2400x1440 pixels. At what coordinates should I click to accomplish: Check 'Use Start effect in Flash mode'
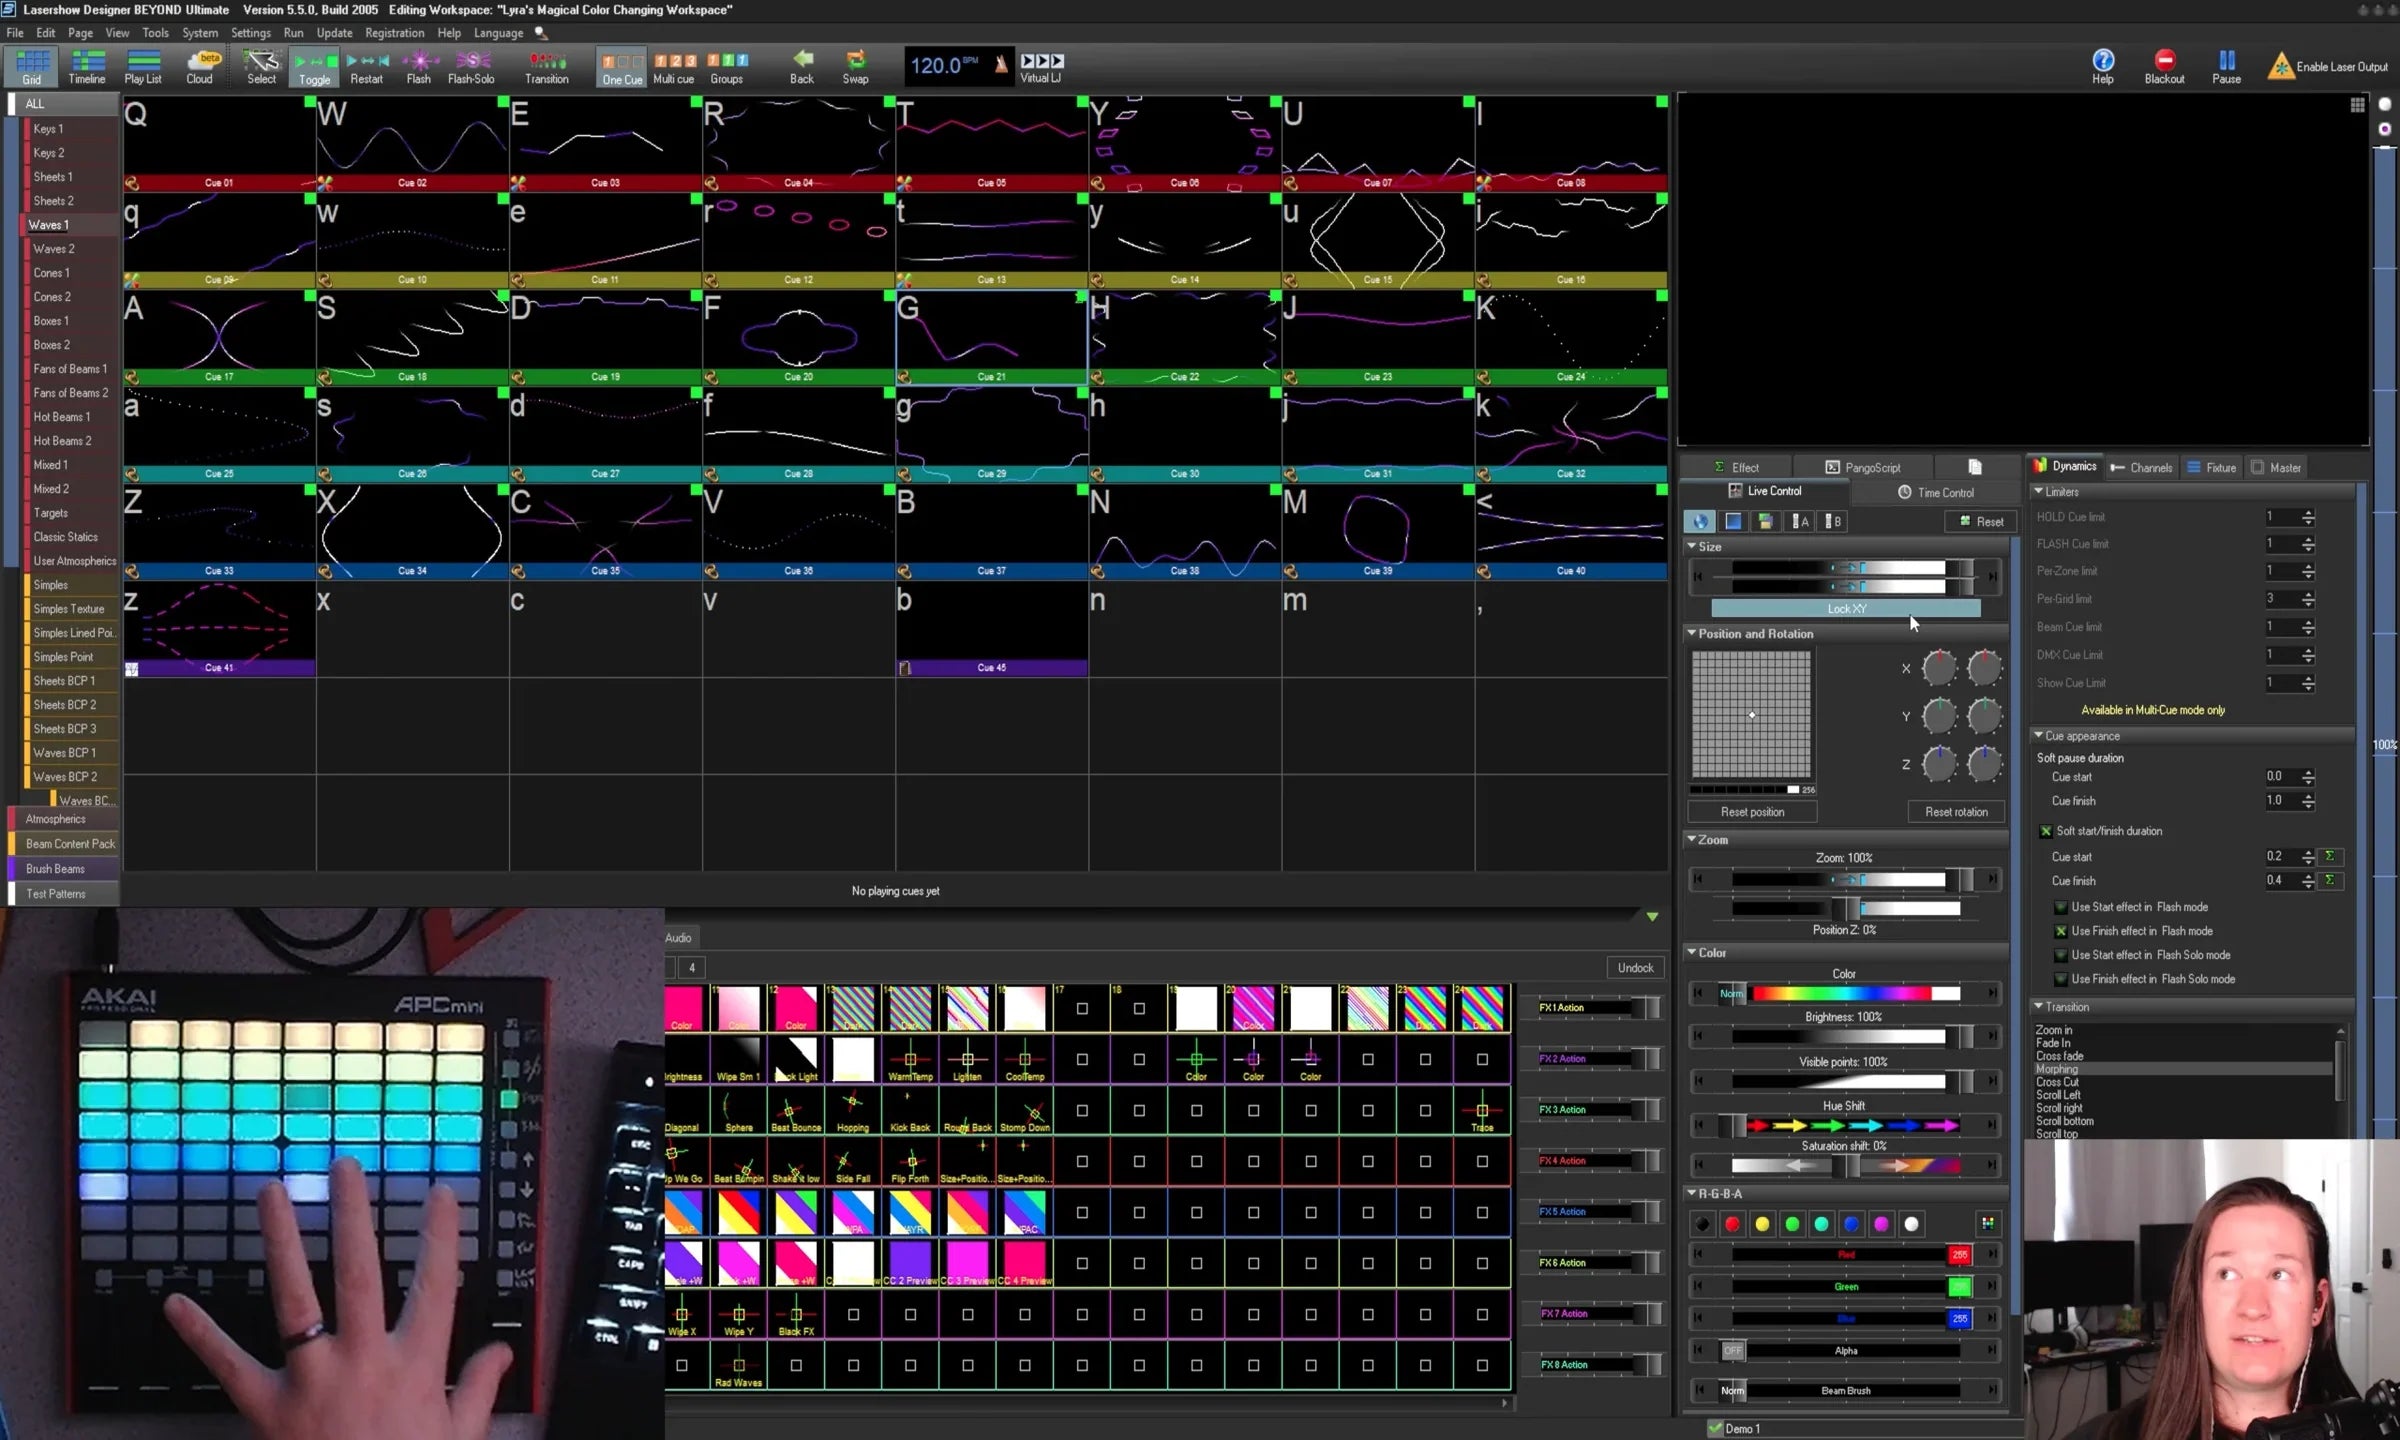2062,907
